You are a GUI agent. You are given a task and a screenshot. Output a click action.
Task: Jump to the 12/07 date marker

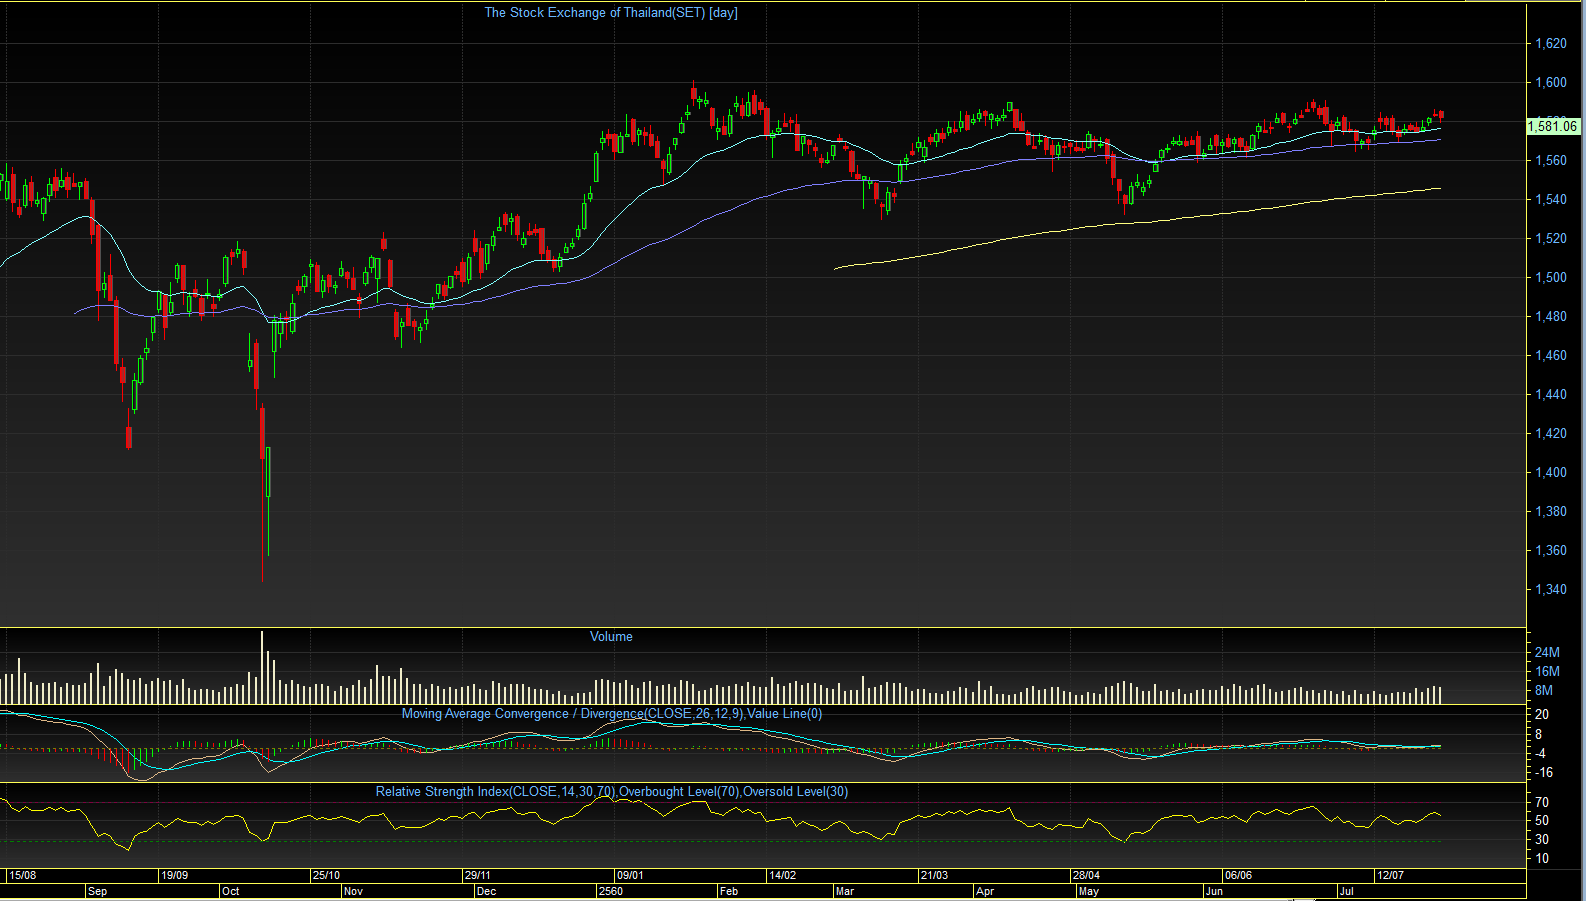click(1390, 876)
